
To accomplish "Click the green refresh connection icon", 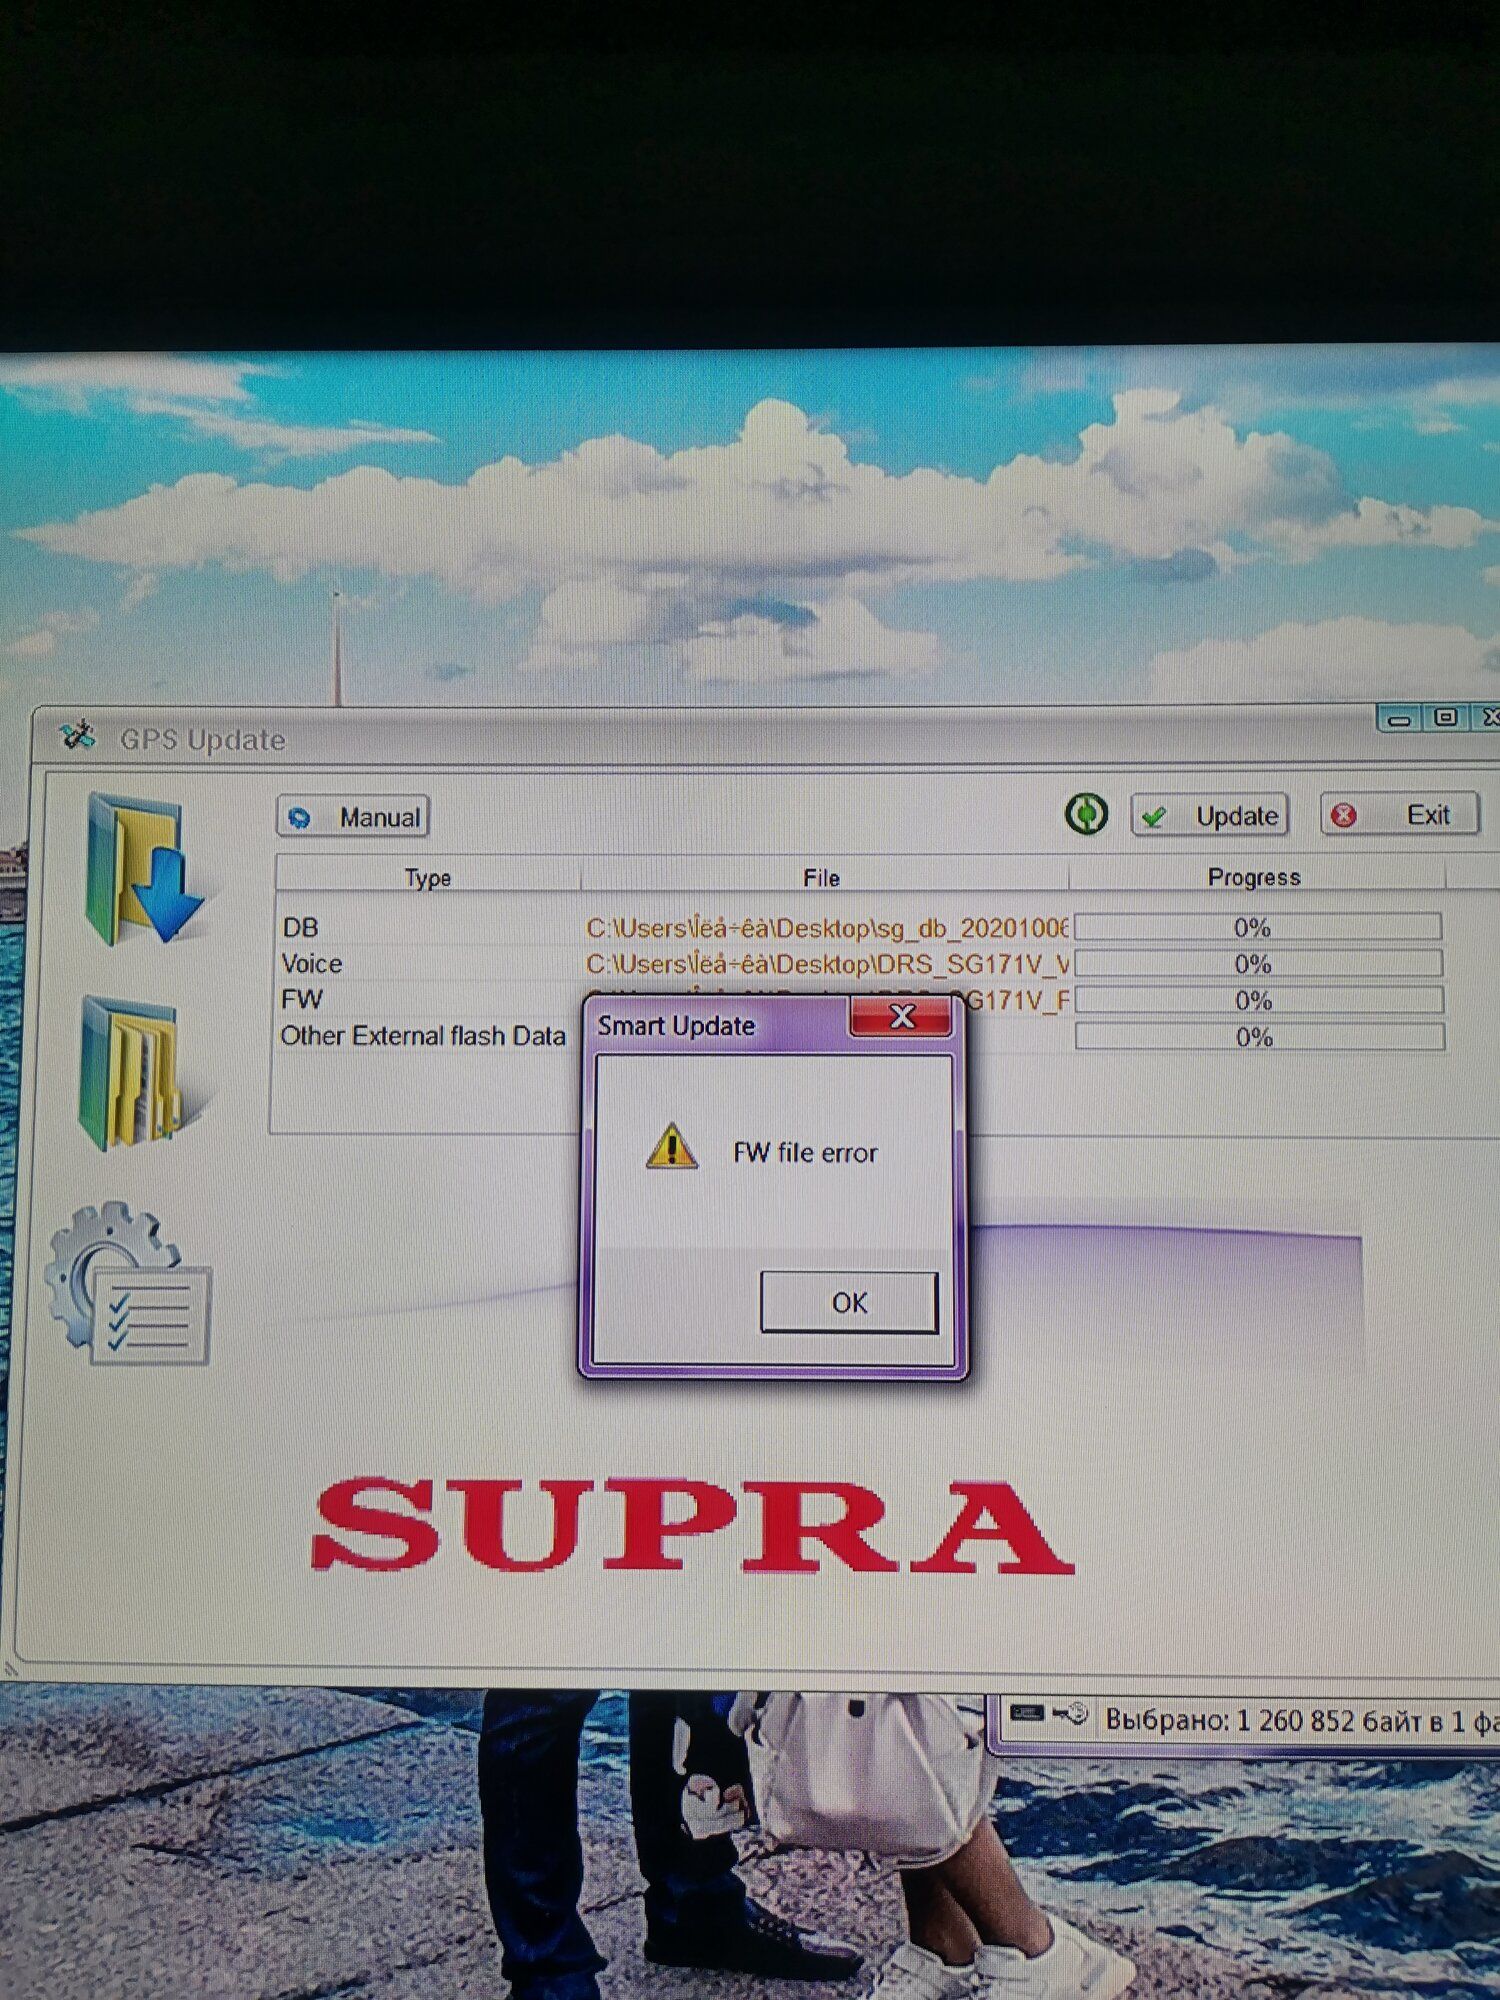I will (1086, 814).
